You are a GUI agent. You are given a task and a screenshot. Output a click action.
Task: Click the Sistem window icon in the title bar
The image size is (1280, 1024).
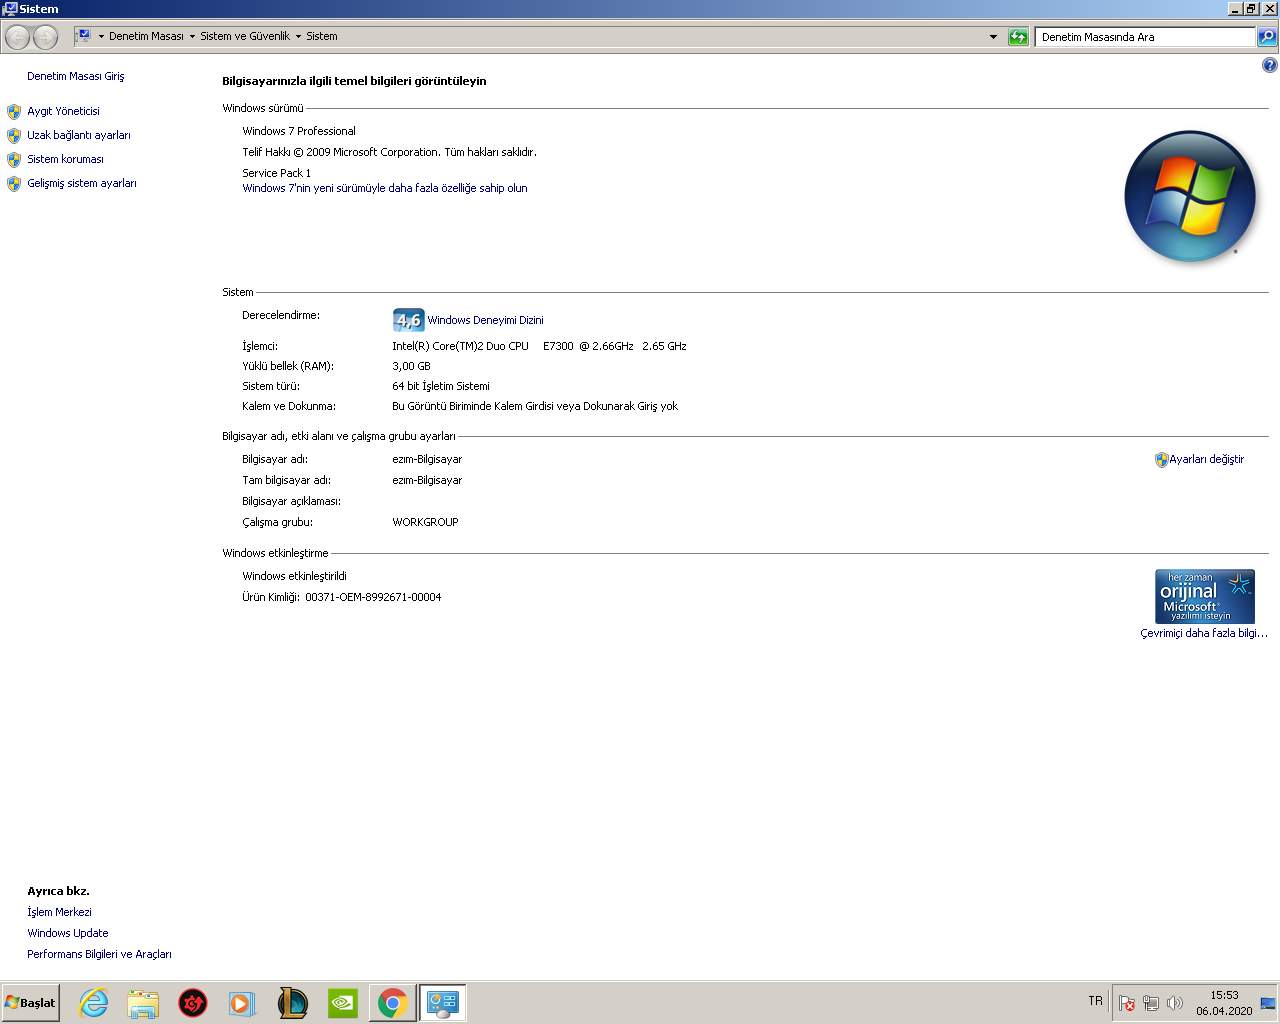10,8
